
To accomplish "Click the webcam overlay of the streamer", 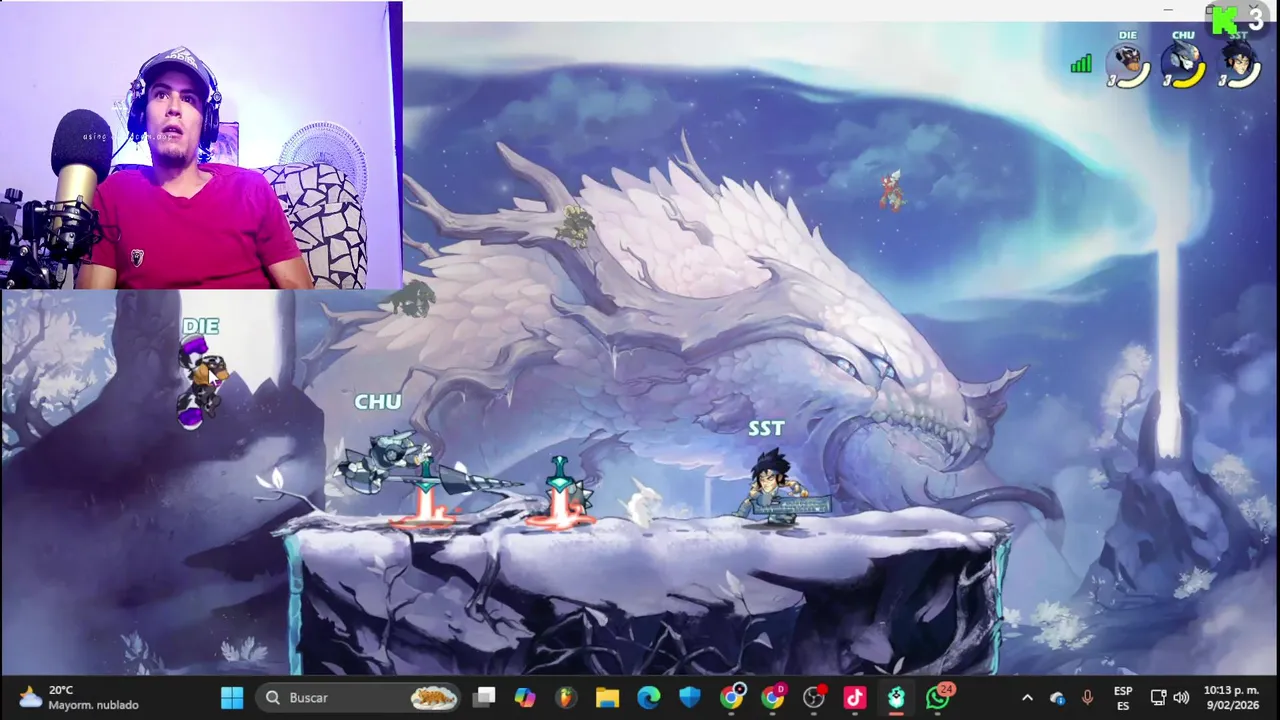I will point(201,145).
